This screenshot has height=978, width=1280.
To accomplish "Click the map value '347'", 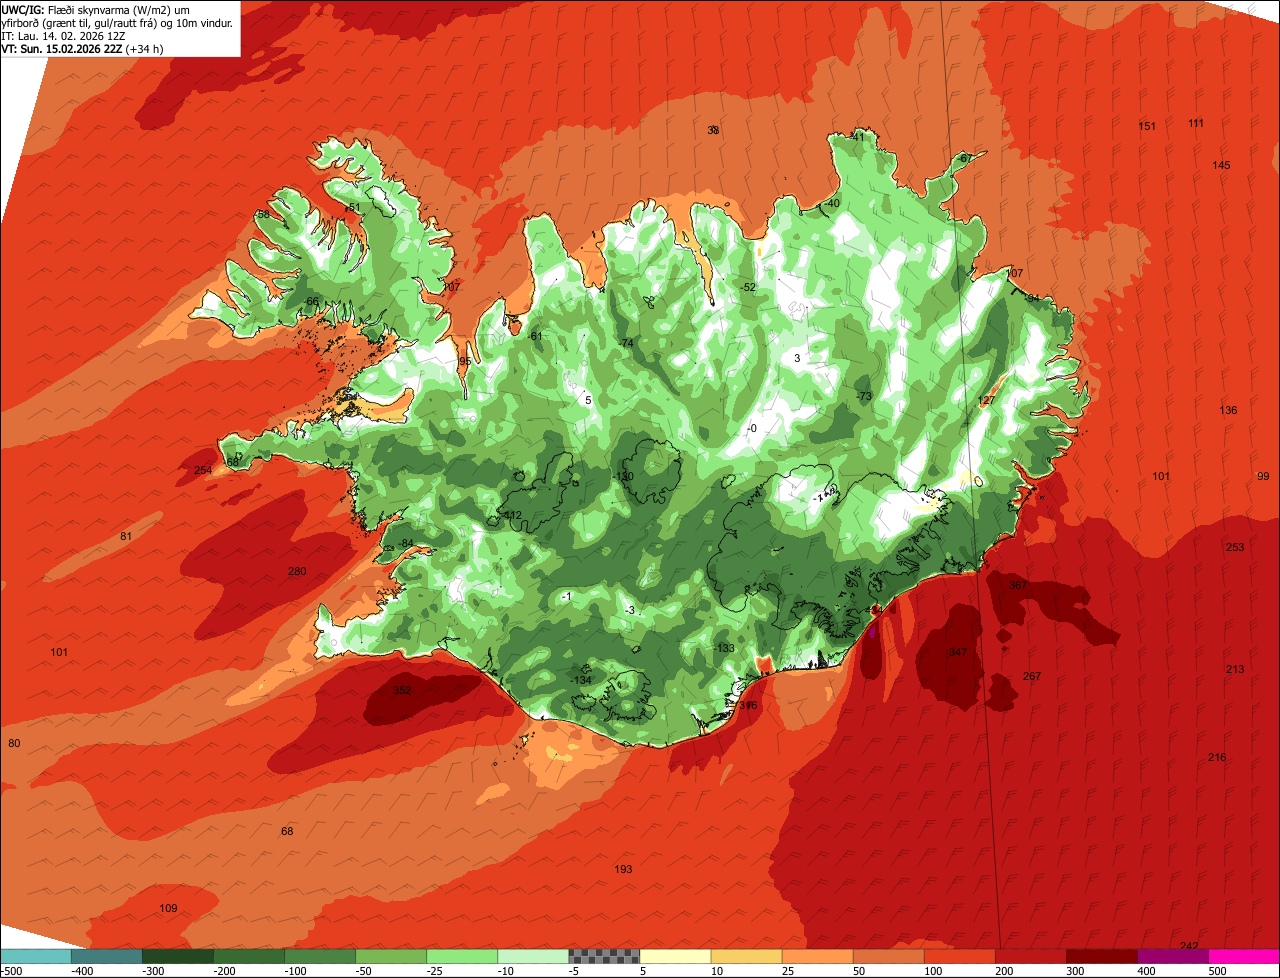I will coord(958,652).
